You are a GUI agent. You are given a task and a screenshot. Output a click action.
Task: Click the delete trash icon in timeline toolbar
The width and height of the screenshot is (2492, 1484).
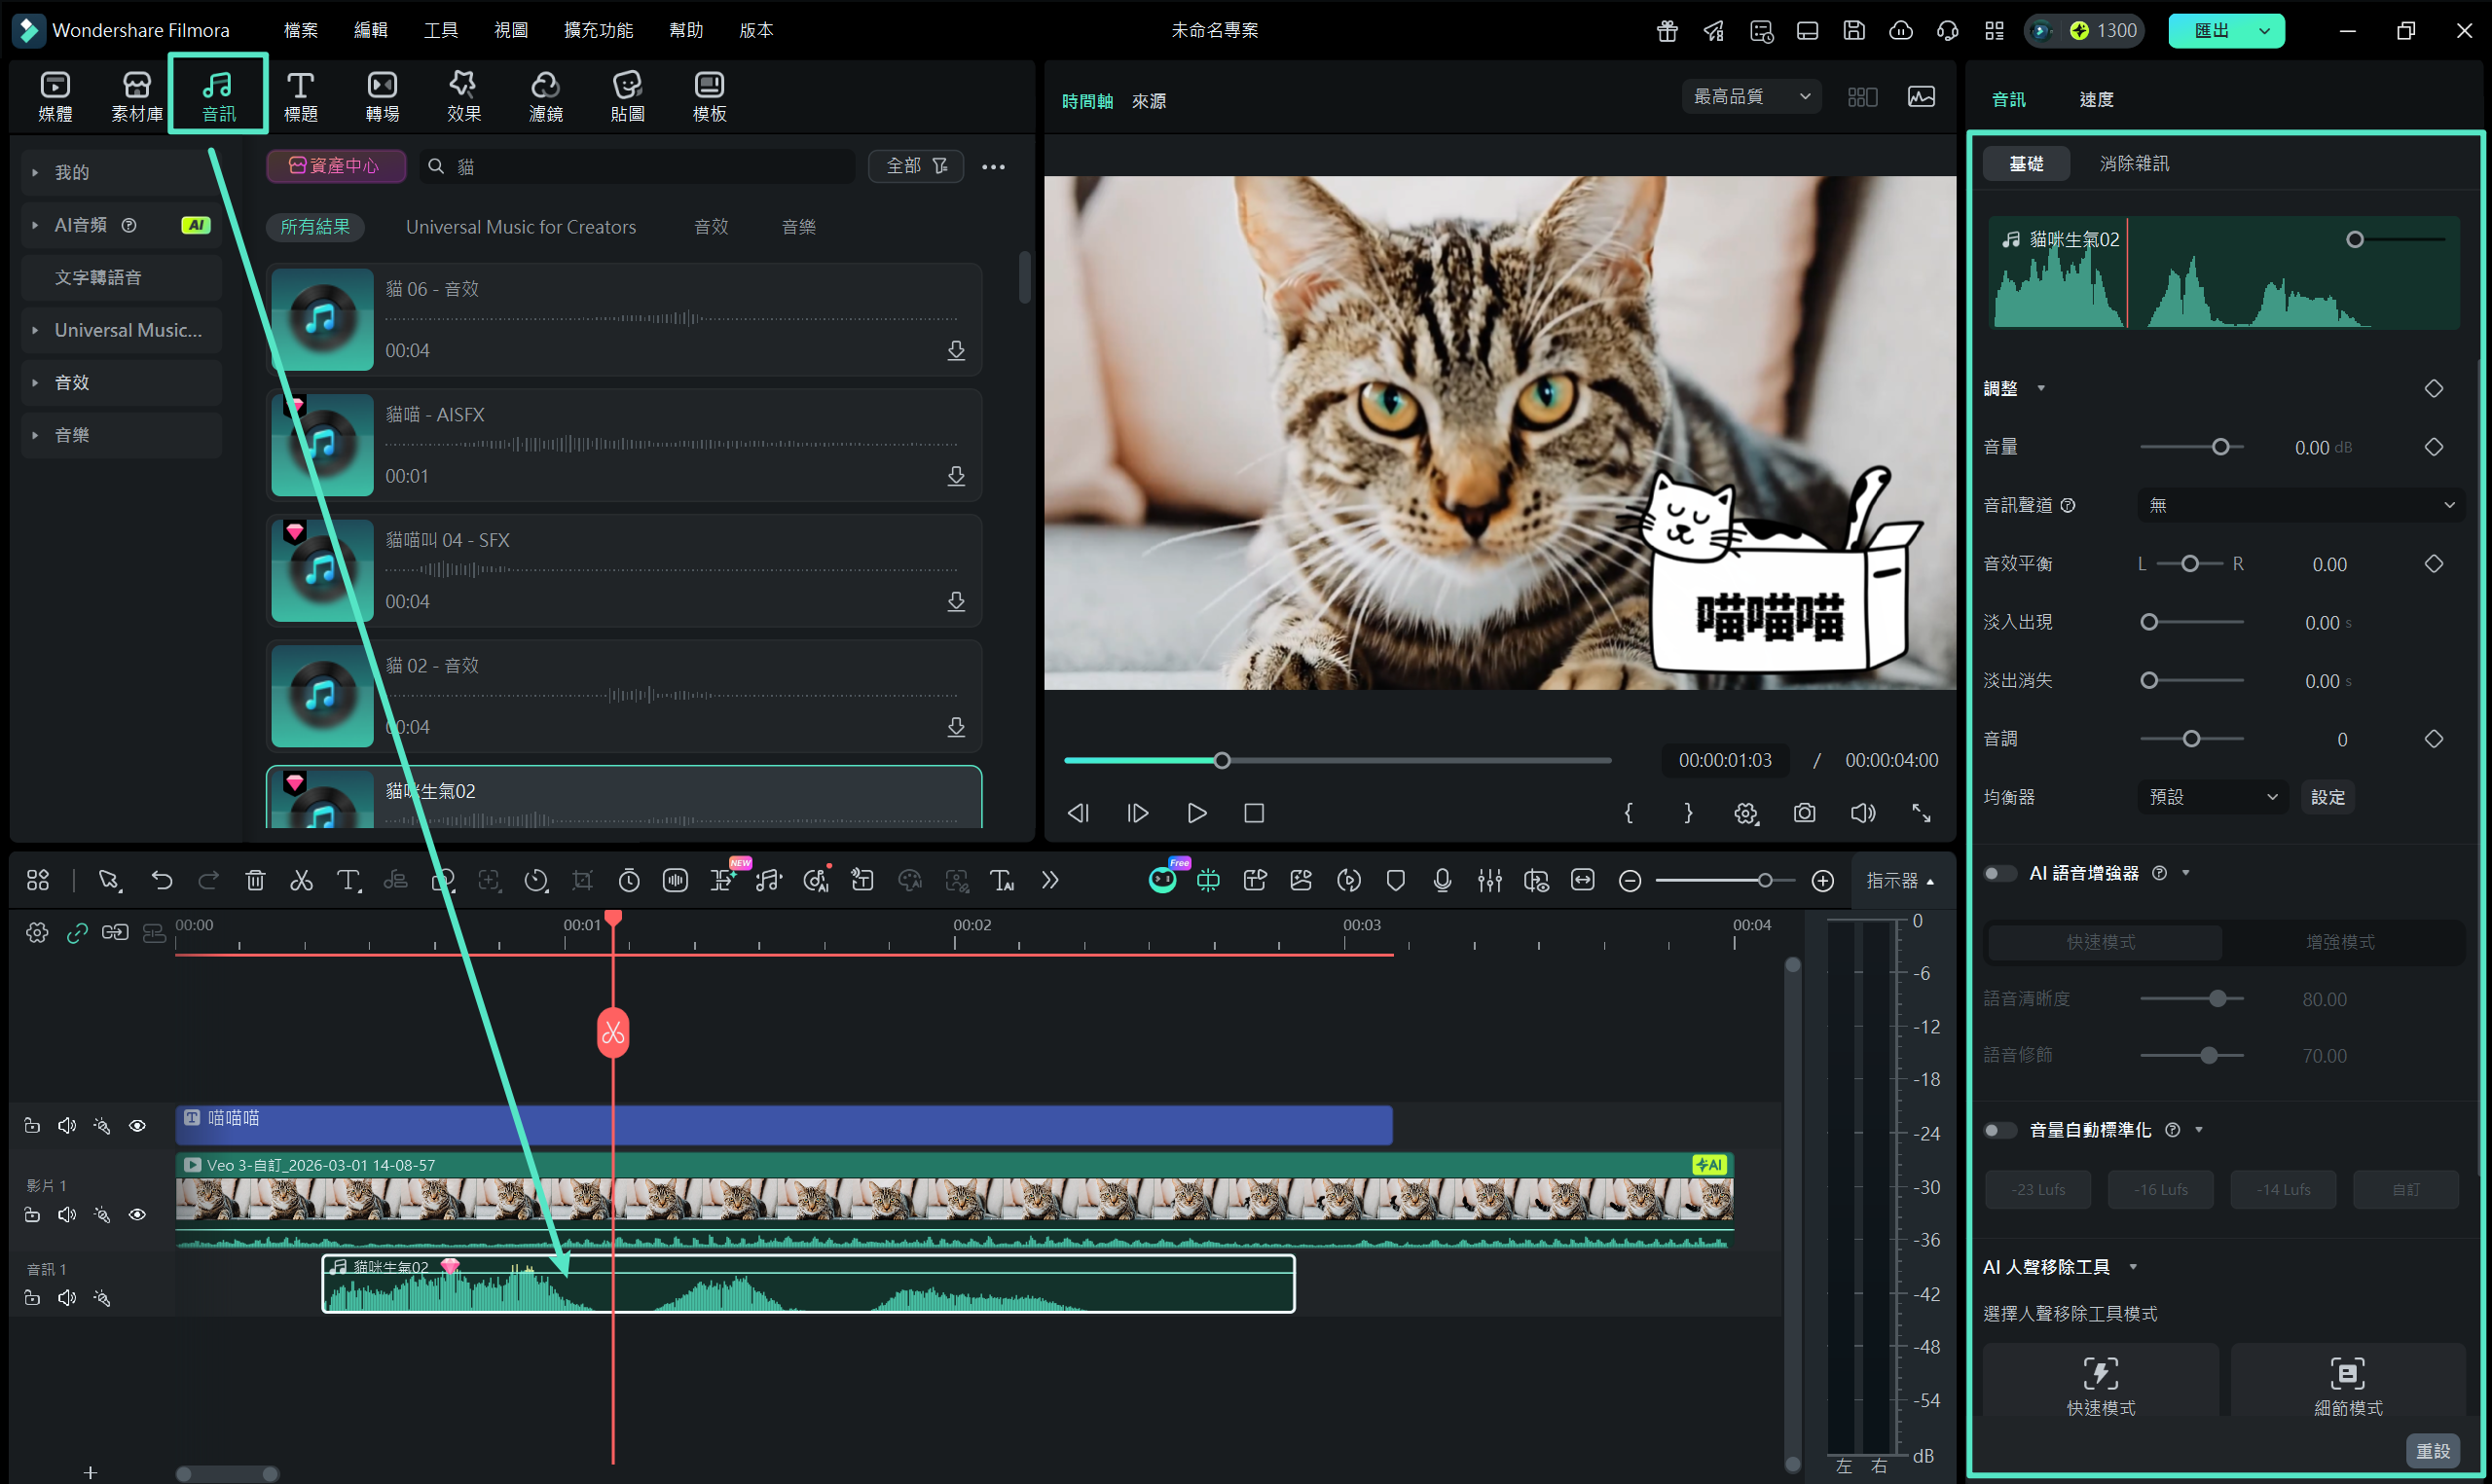[255, 881]
